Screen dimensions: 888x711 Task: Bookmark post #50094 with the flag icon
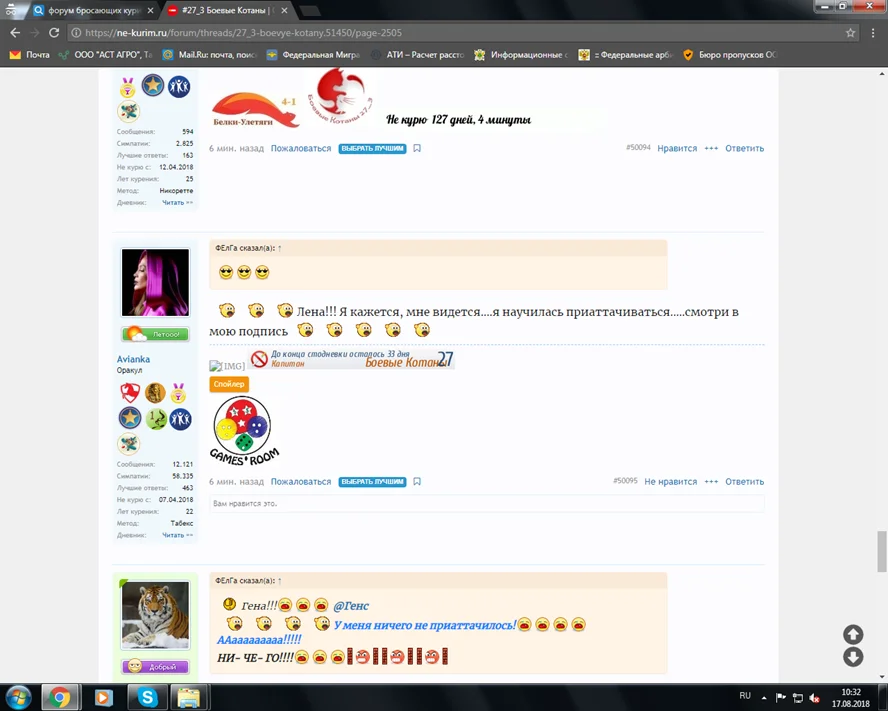coord(417,148)
